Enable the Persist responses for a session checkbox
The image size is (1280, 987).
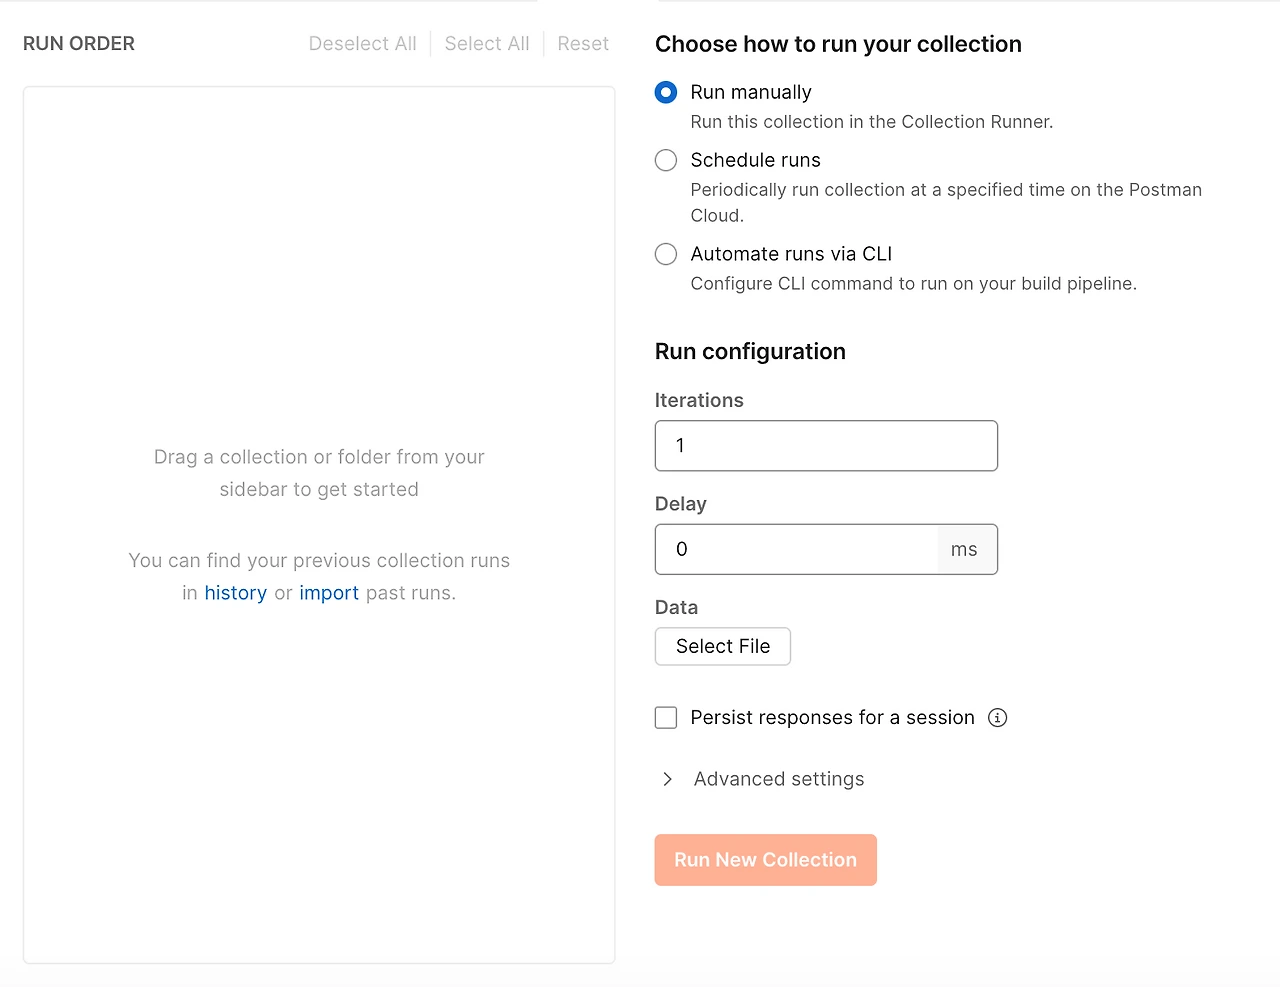pyautogui.click(x=666, y=717)
